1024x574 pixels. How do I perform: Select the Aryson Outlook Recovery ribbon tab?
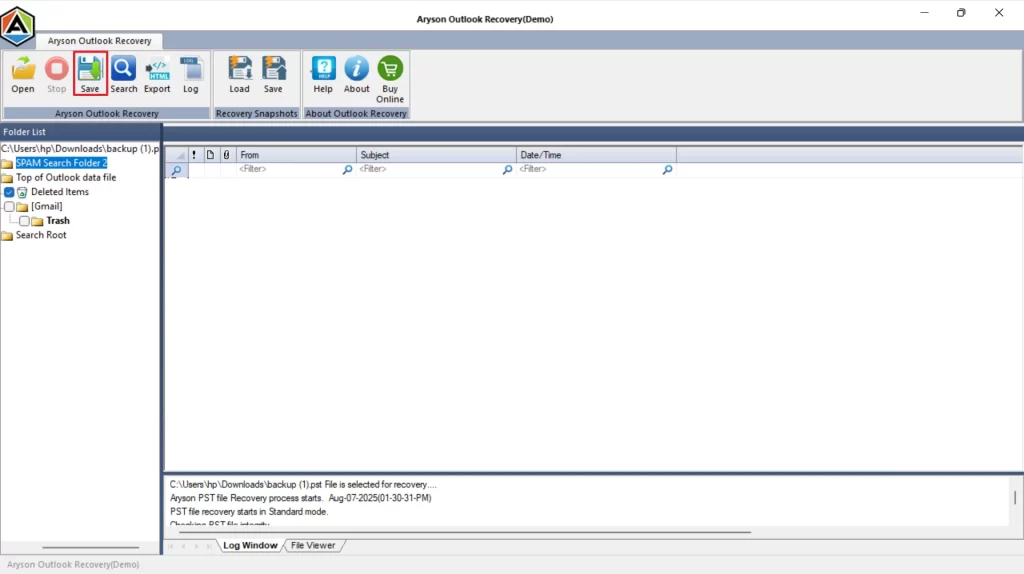click(x=99, y=40)
